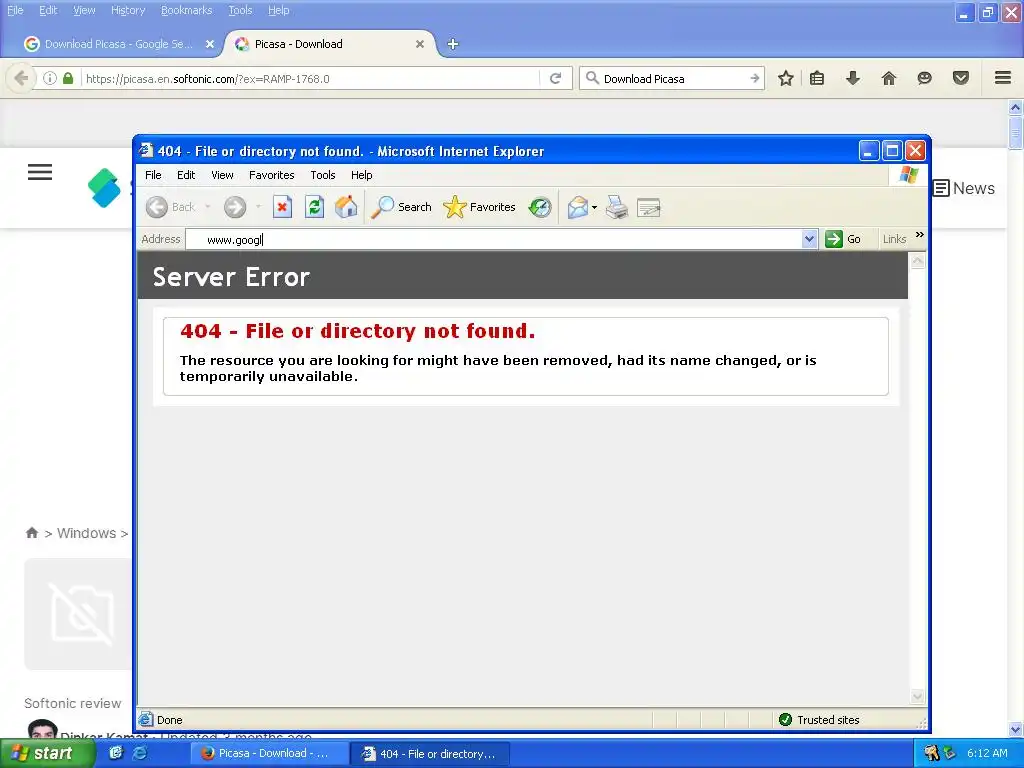Open the Help menu in Internet Explorer

click(x=361, y=175)
